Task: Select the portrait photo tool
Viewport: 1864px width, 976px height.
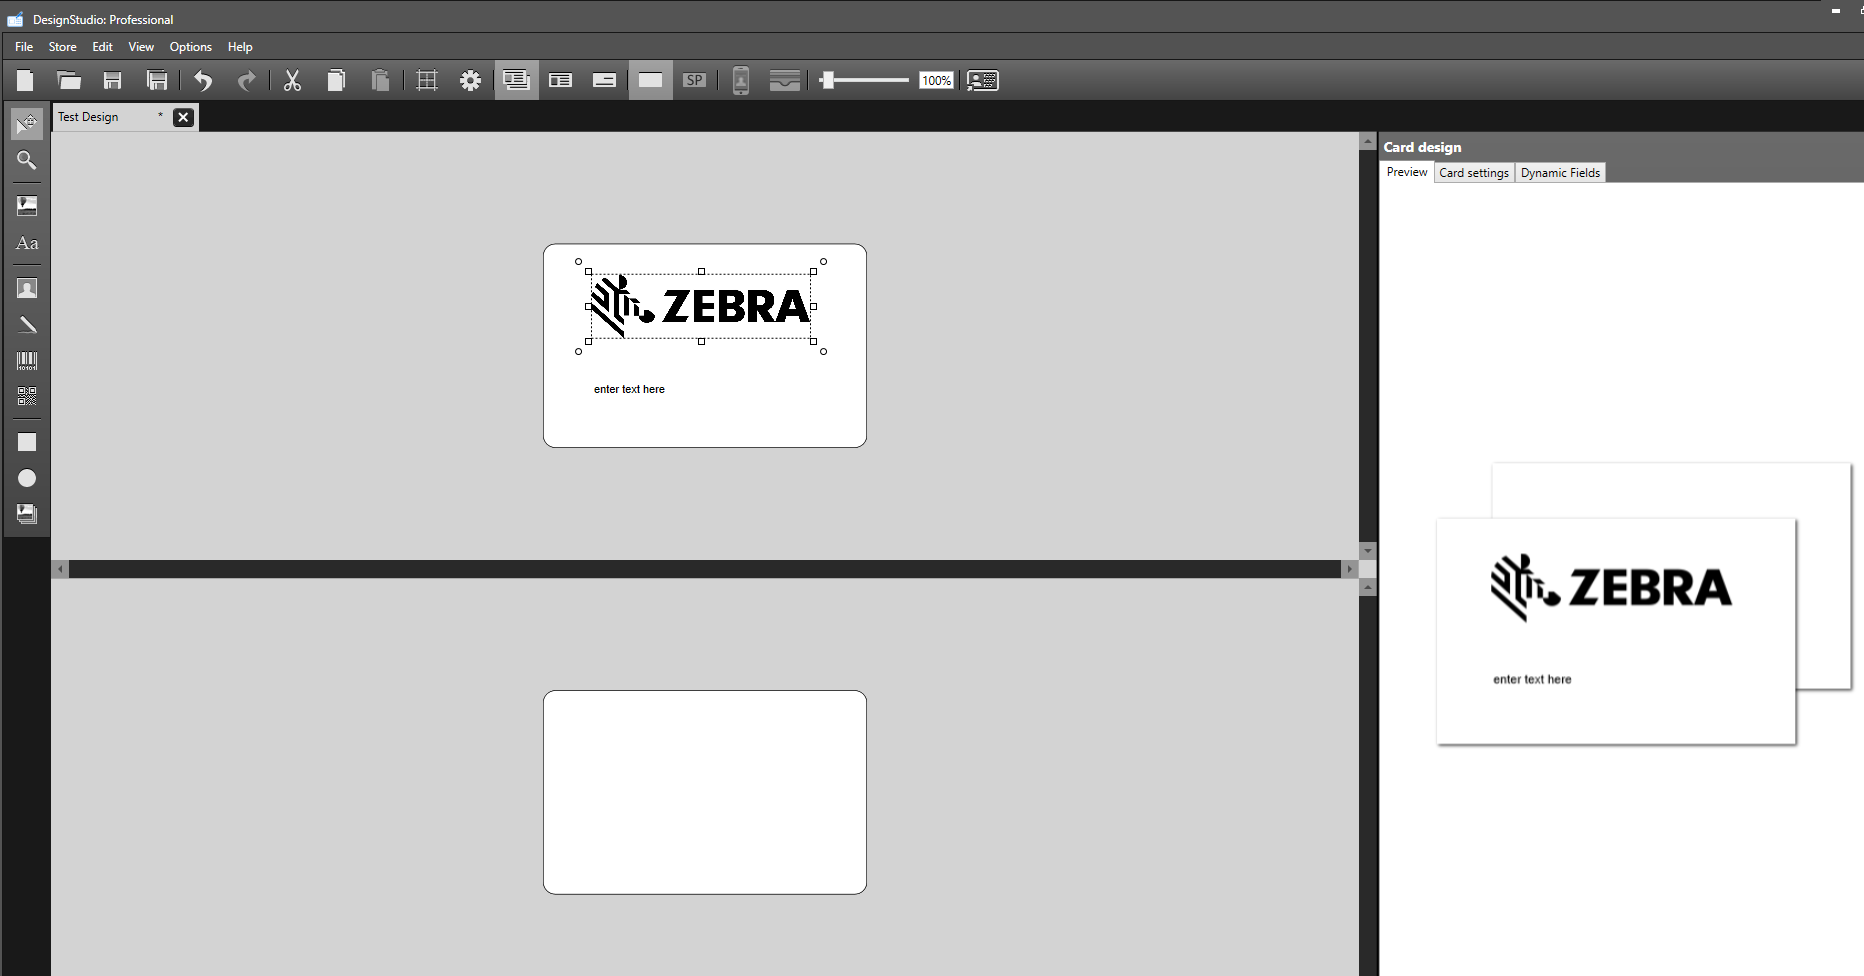Action: pyautogui.click(x=27, y=289)
